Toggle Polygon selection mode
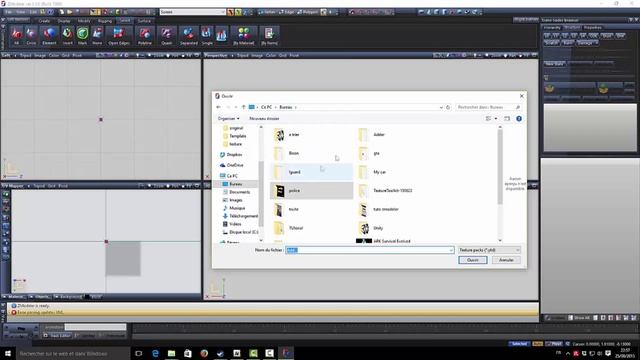Image resolution: width=640 pixels, height=360 pixels. click(307, 12)
